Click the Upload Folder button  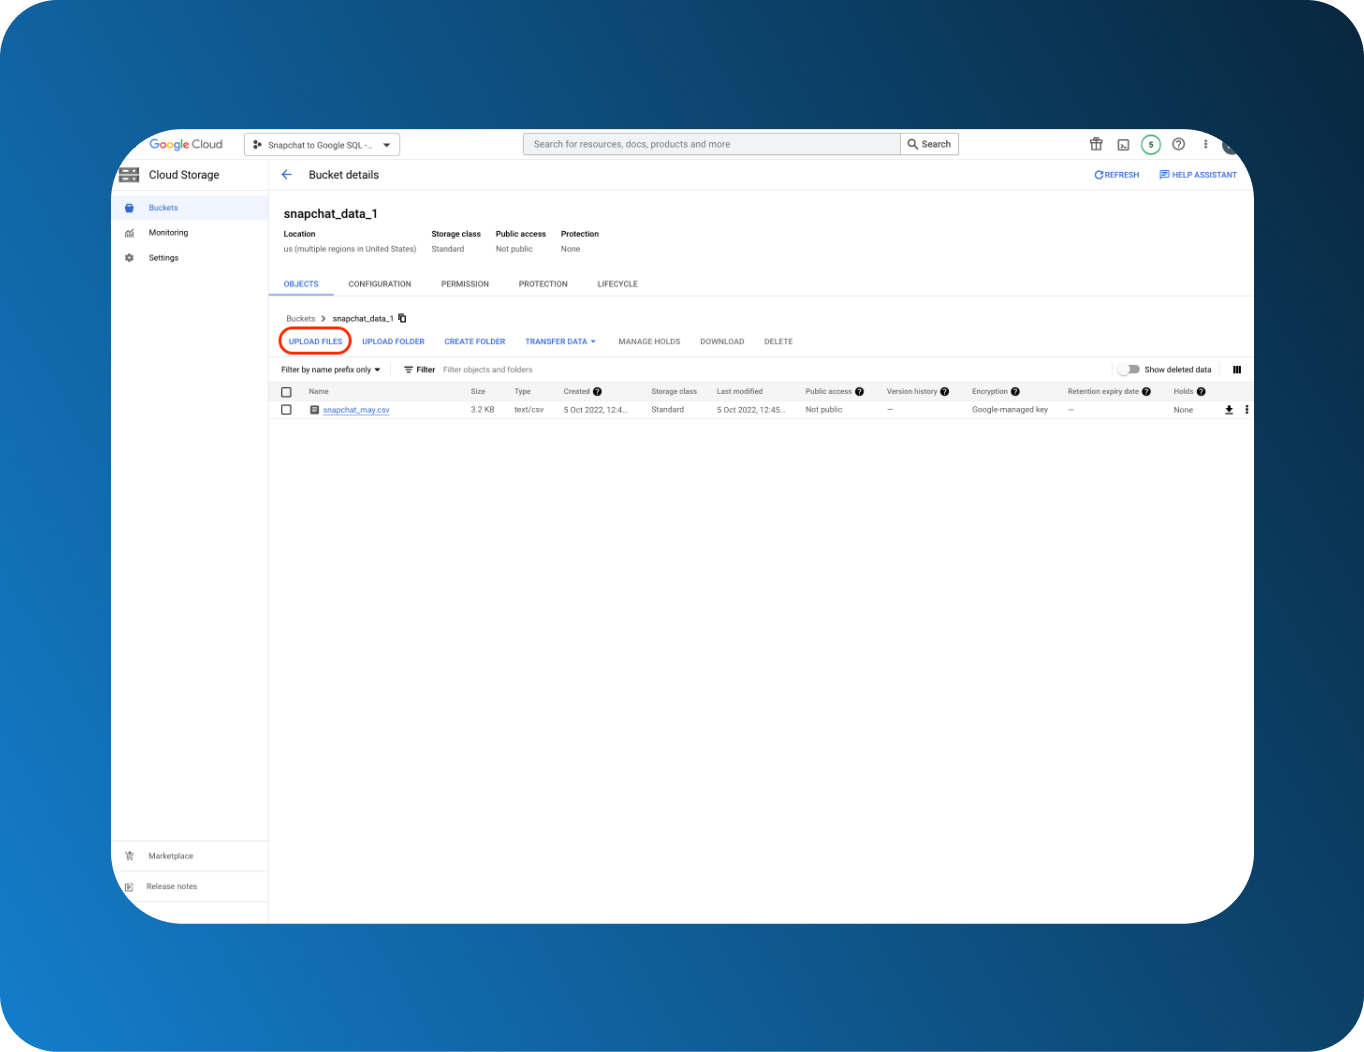393,342
